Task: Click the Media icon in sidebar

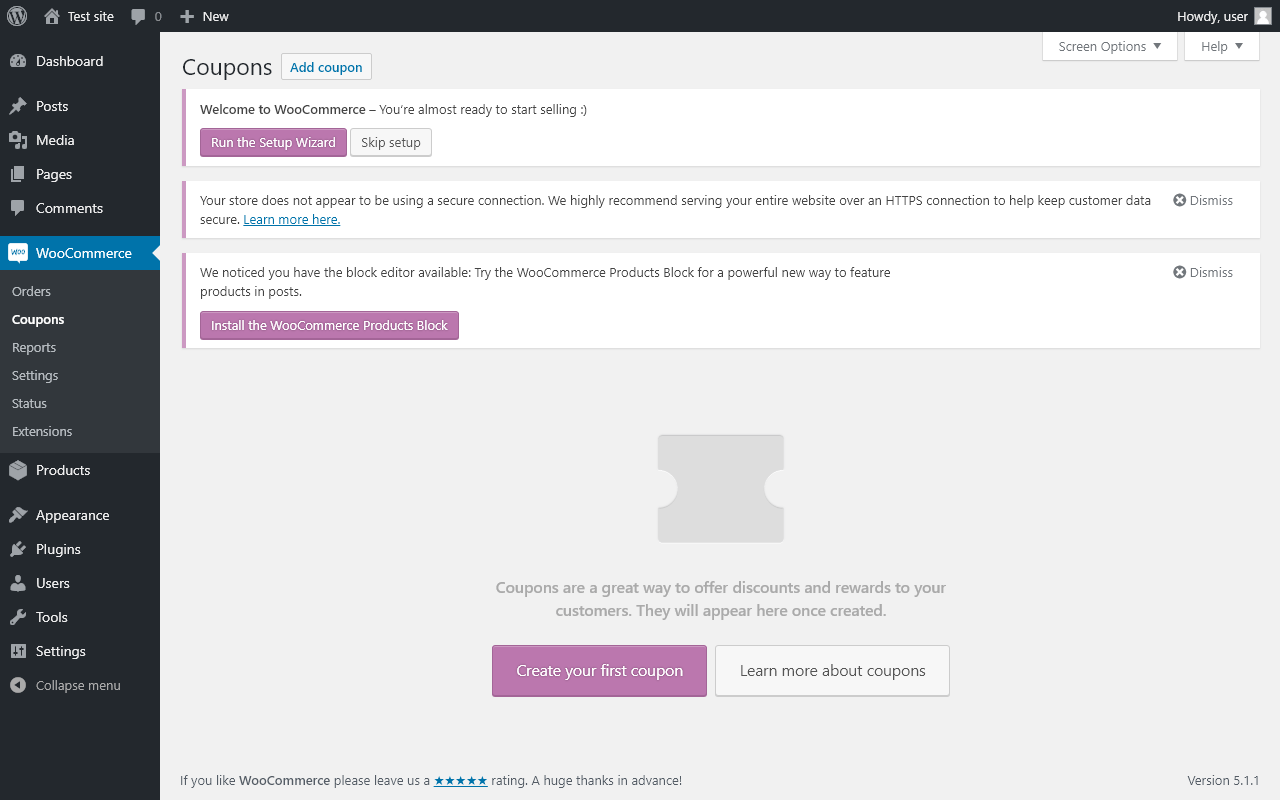Action: coord(18,140)
